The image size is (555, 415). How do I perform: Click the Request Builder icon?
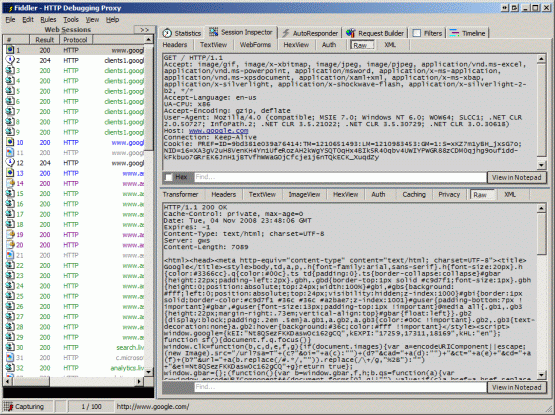[350, 33]
